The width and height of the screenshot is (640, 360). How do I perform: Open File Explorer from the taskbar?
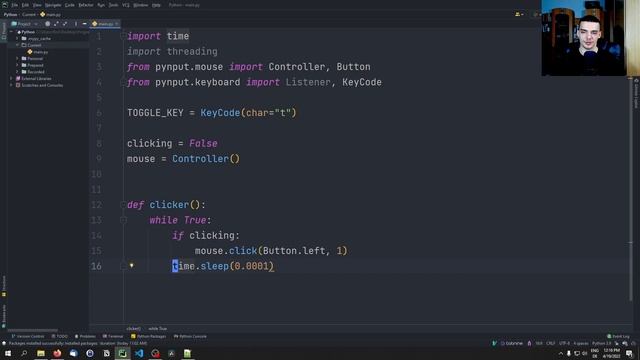(x=41, y=353)
